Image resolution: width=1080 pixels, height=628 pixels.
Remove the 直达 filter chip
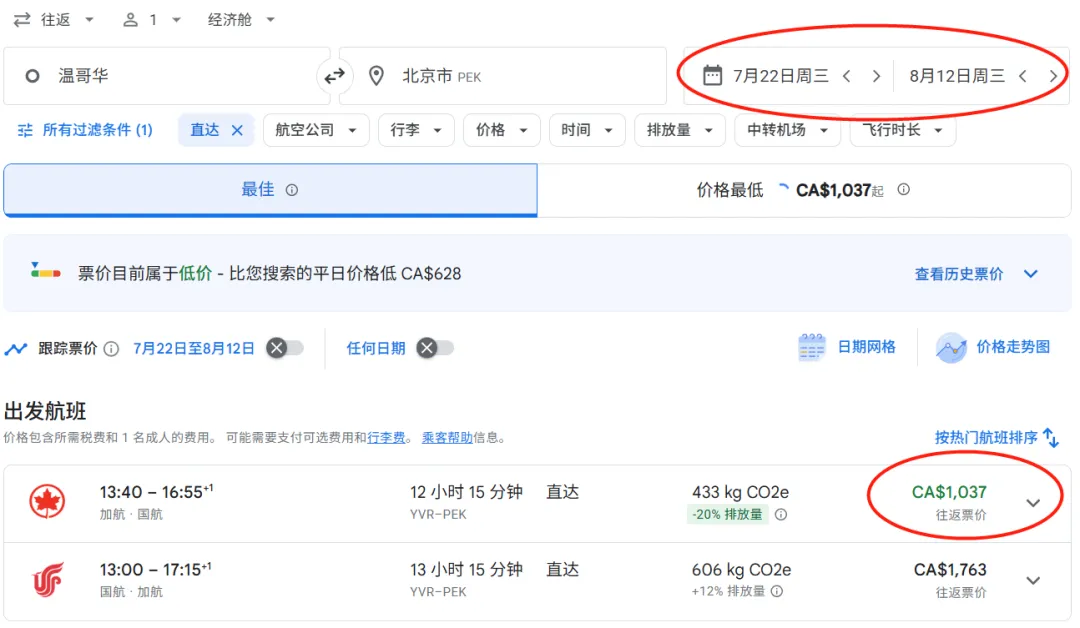pyautogui.click(x=237, y=130)
